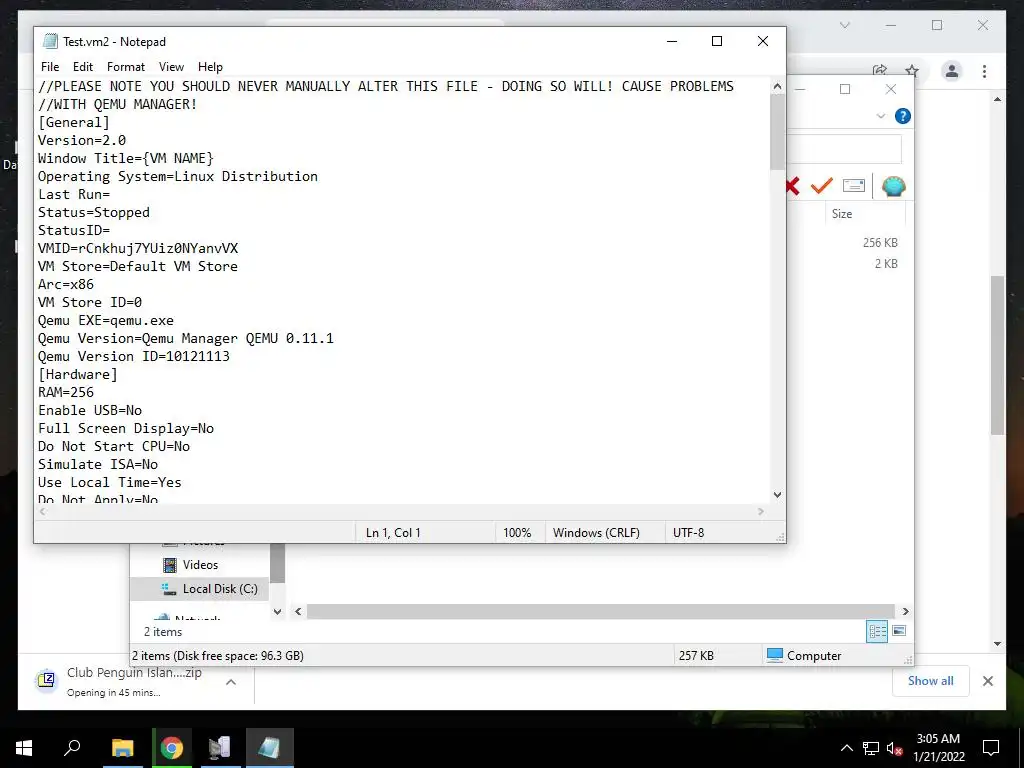Open the Notepad Help menu
The height and width of the screenshot is (768, 1024).
click(x=210, y=67)
